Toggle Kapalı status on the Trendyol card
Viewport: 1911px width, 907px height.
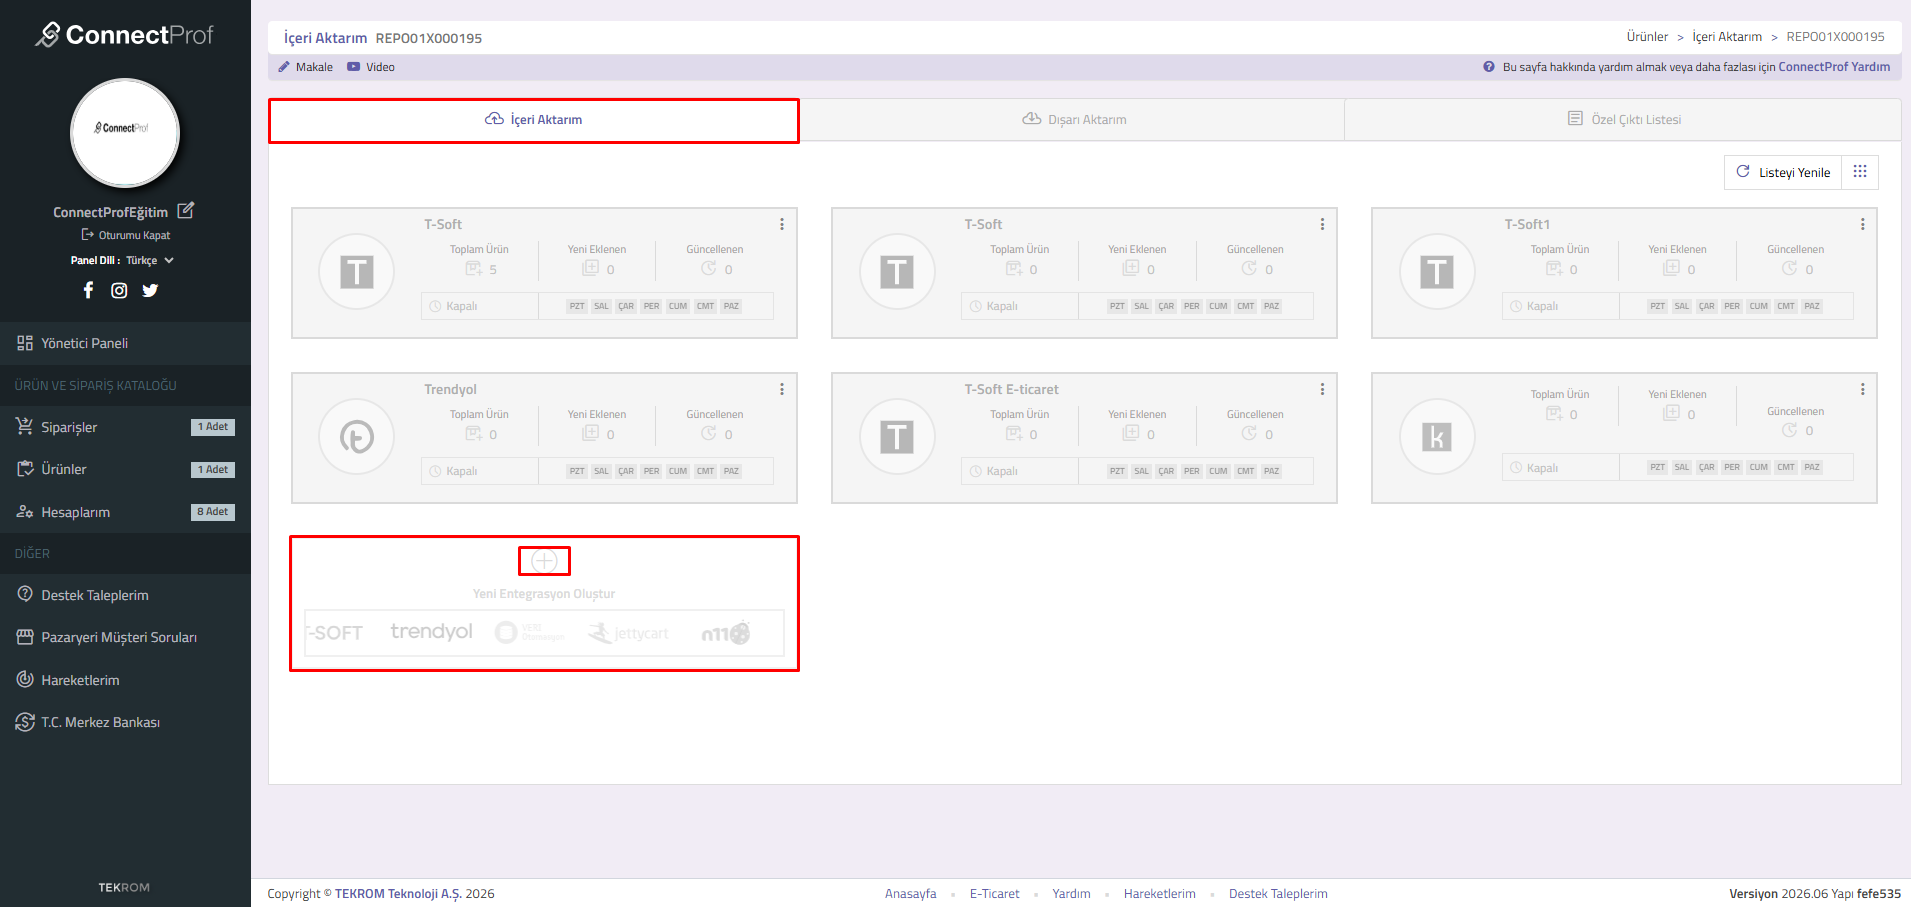coord(480,471)
